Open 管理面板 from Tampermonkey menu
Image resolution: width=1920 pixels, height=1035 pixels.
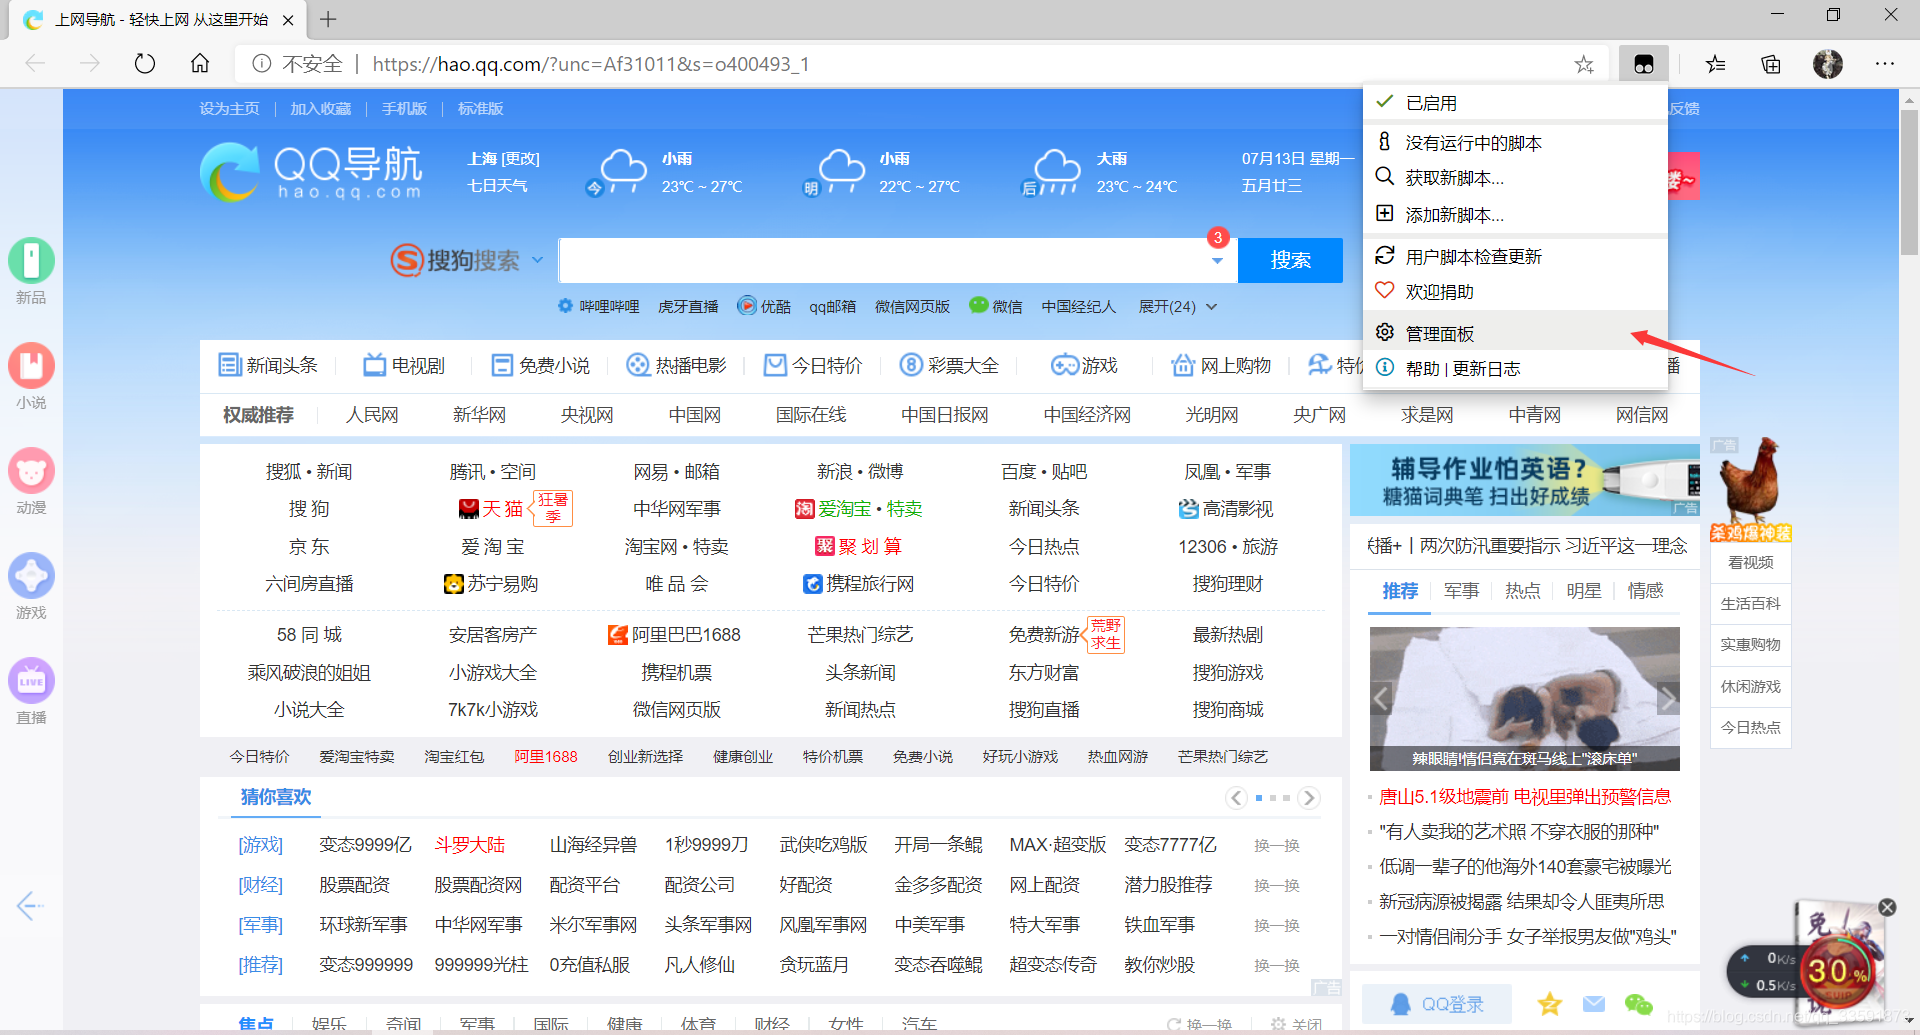[1515, 334]
